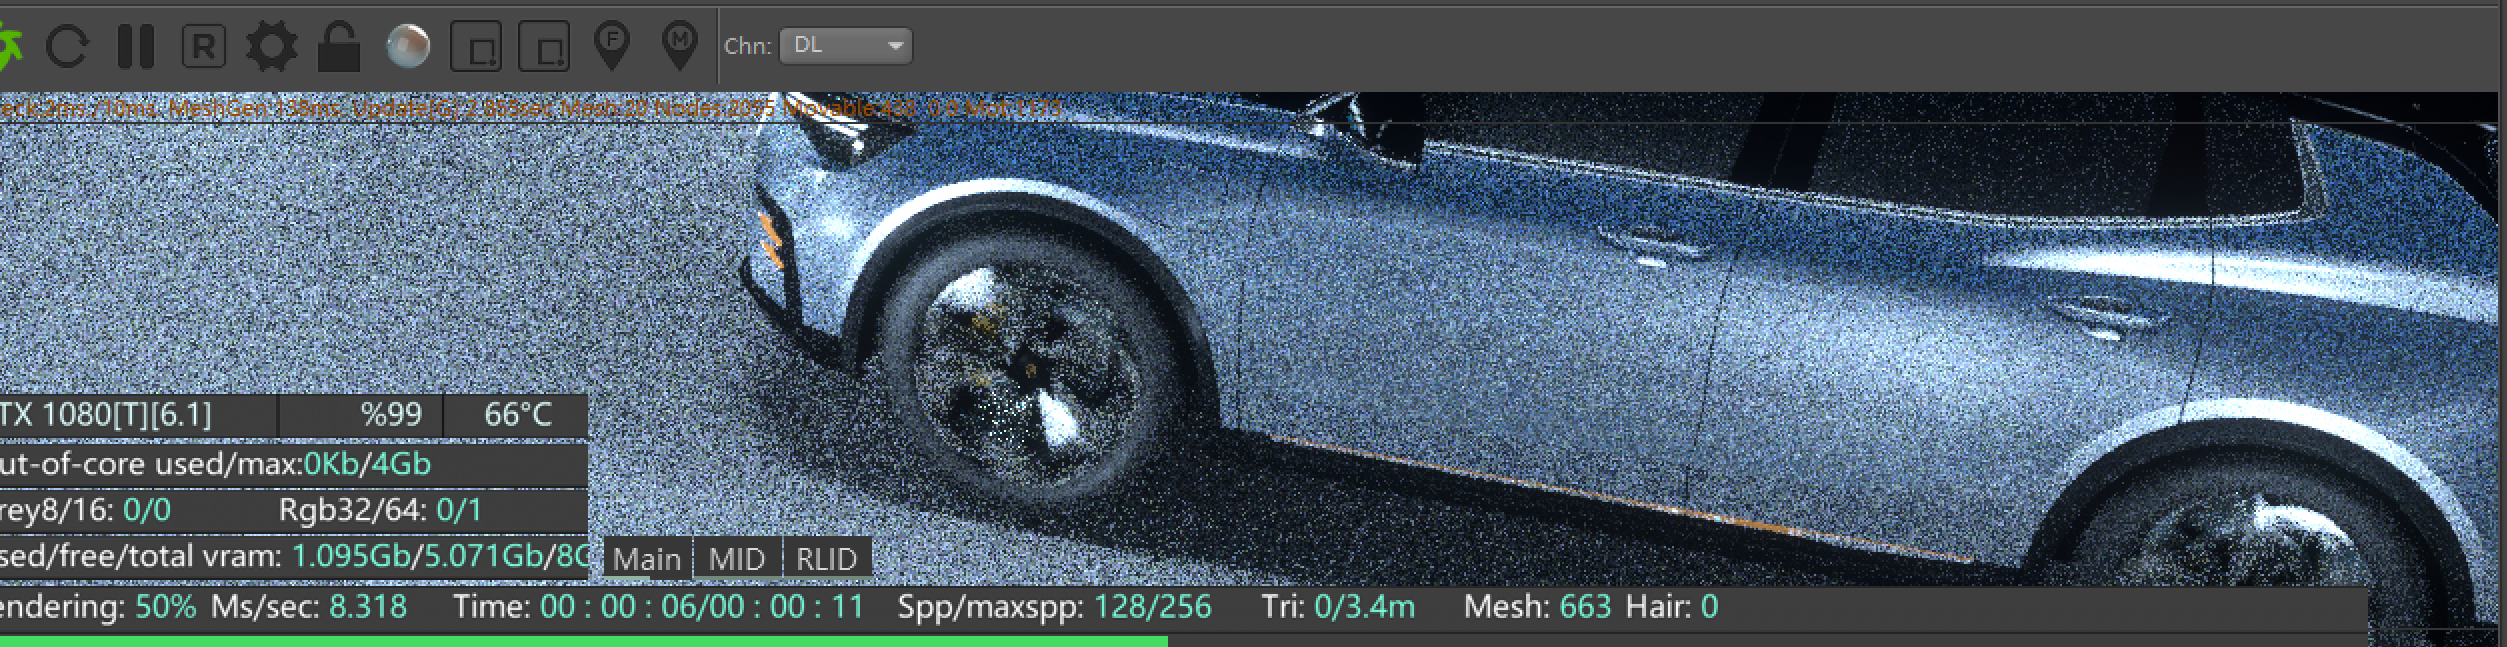
Task: Select the pick material (M) pin tool
Action: 680,46
